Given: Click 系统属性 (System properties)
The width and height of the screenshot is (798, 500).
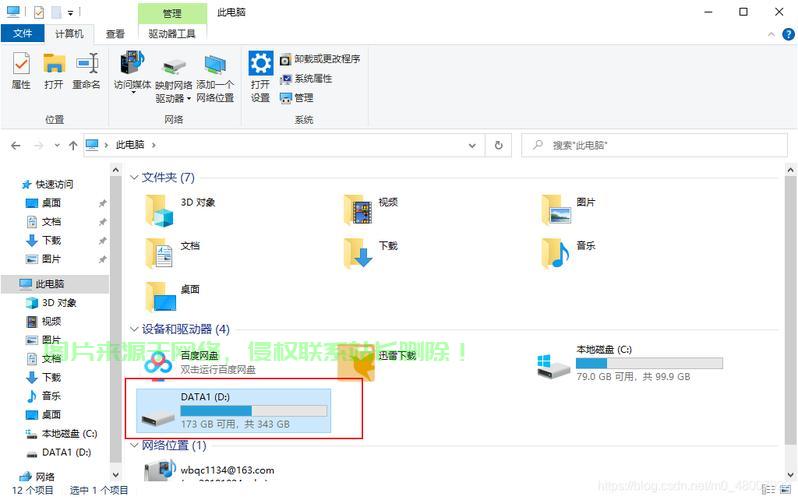Looking at the screenshot, I should coord(306,78).
